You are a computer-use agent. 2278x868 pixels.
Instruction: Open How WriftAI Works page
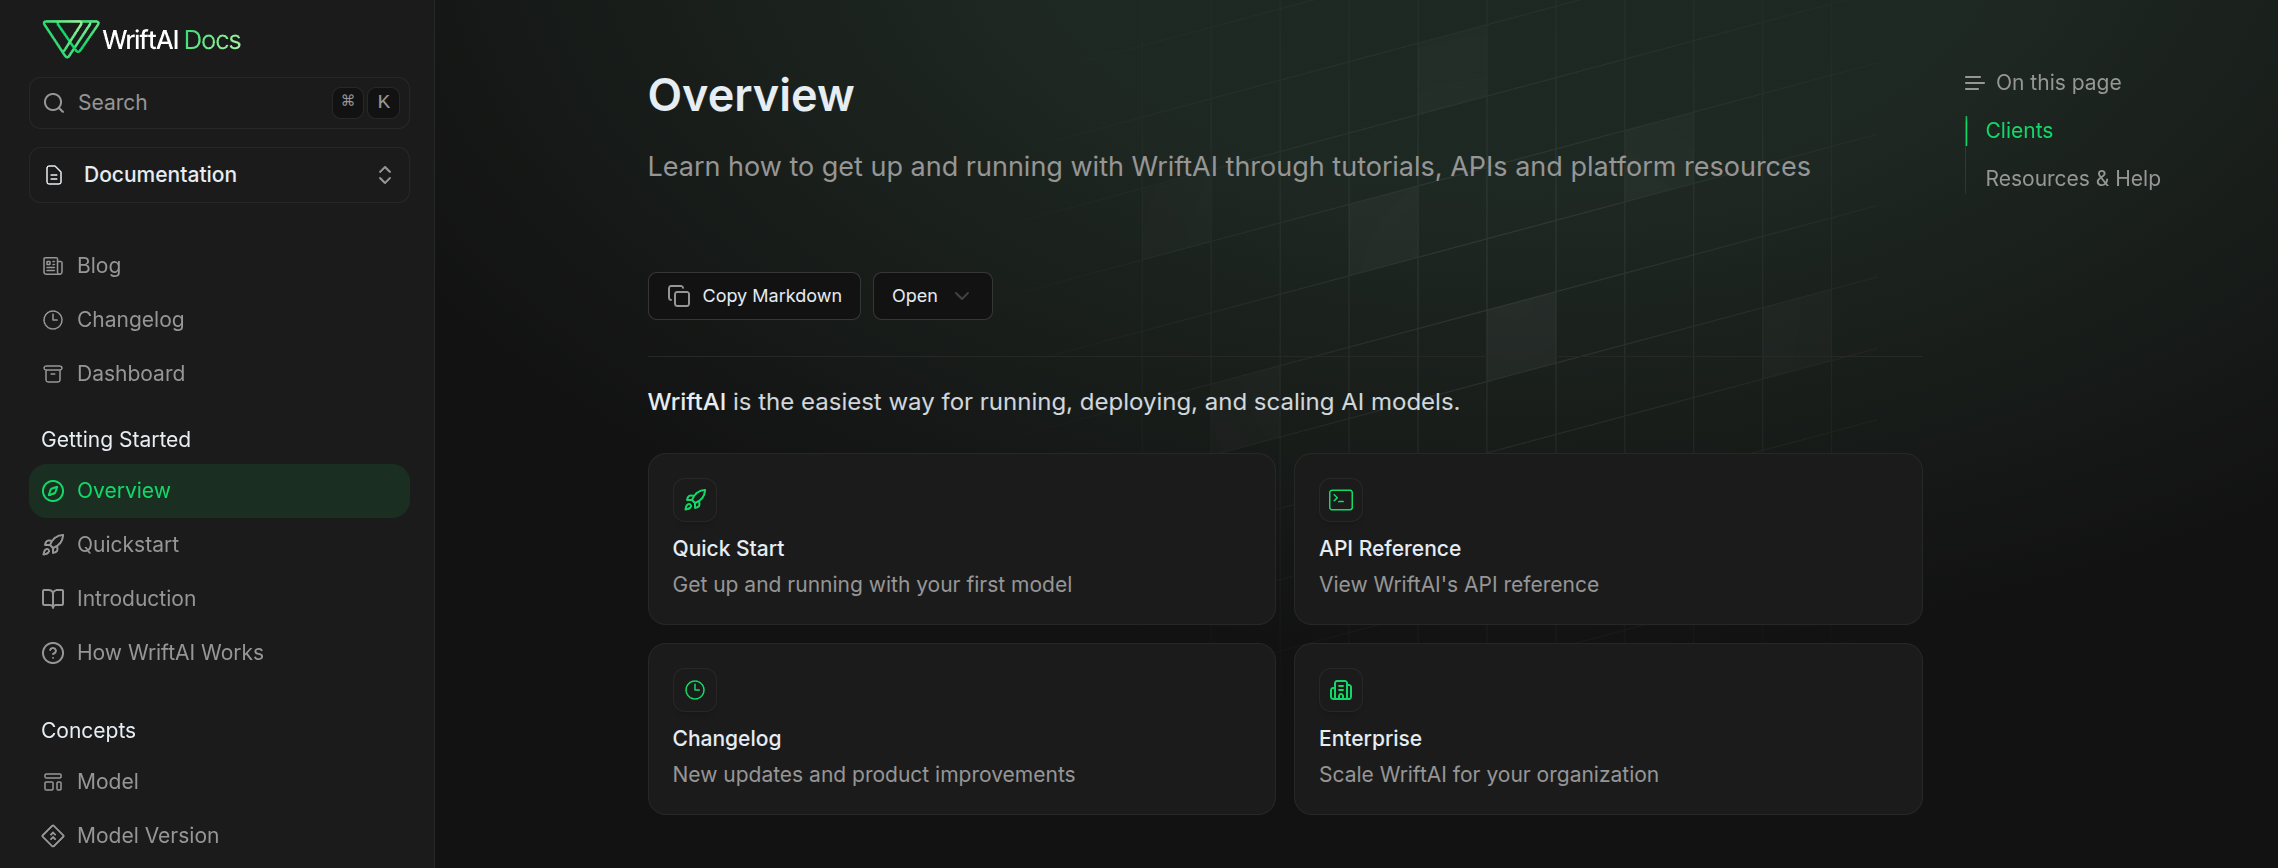[219, 653]
